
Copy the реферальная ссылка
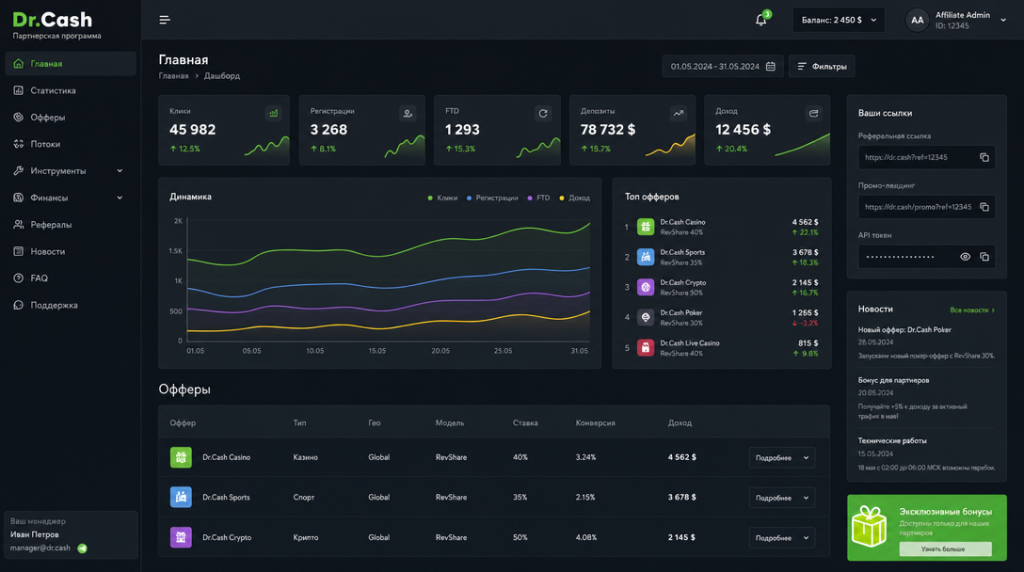(984, 157)
